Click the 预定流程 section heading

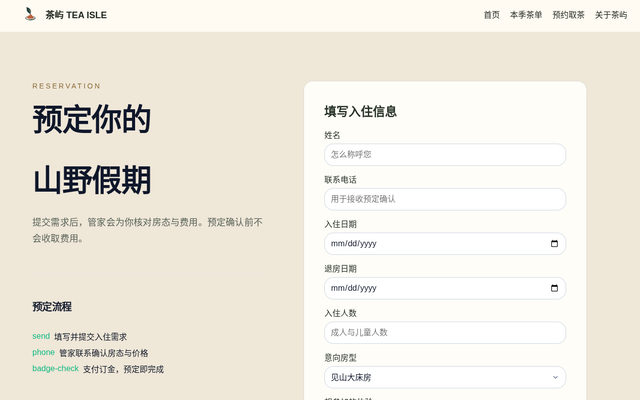point(52,307)
